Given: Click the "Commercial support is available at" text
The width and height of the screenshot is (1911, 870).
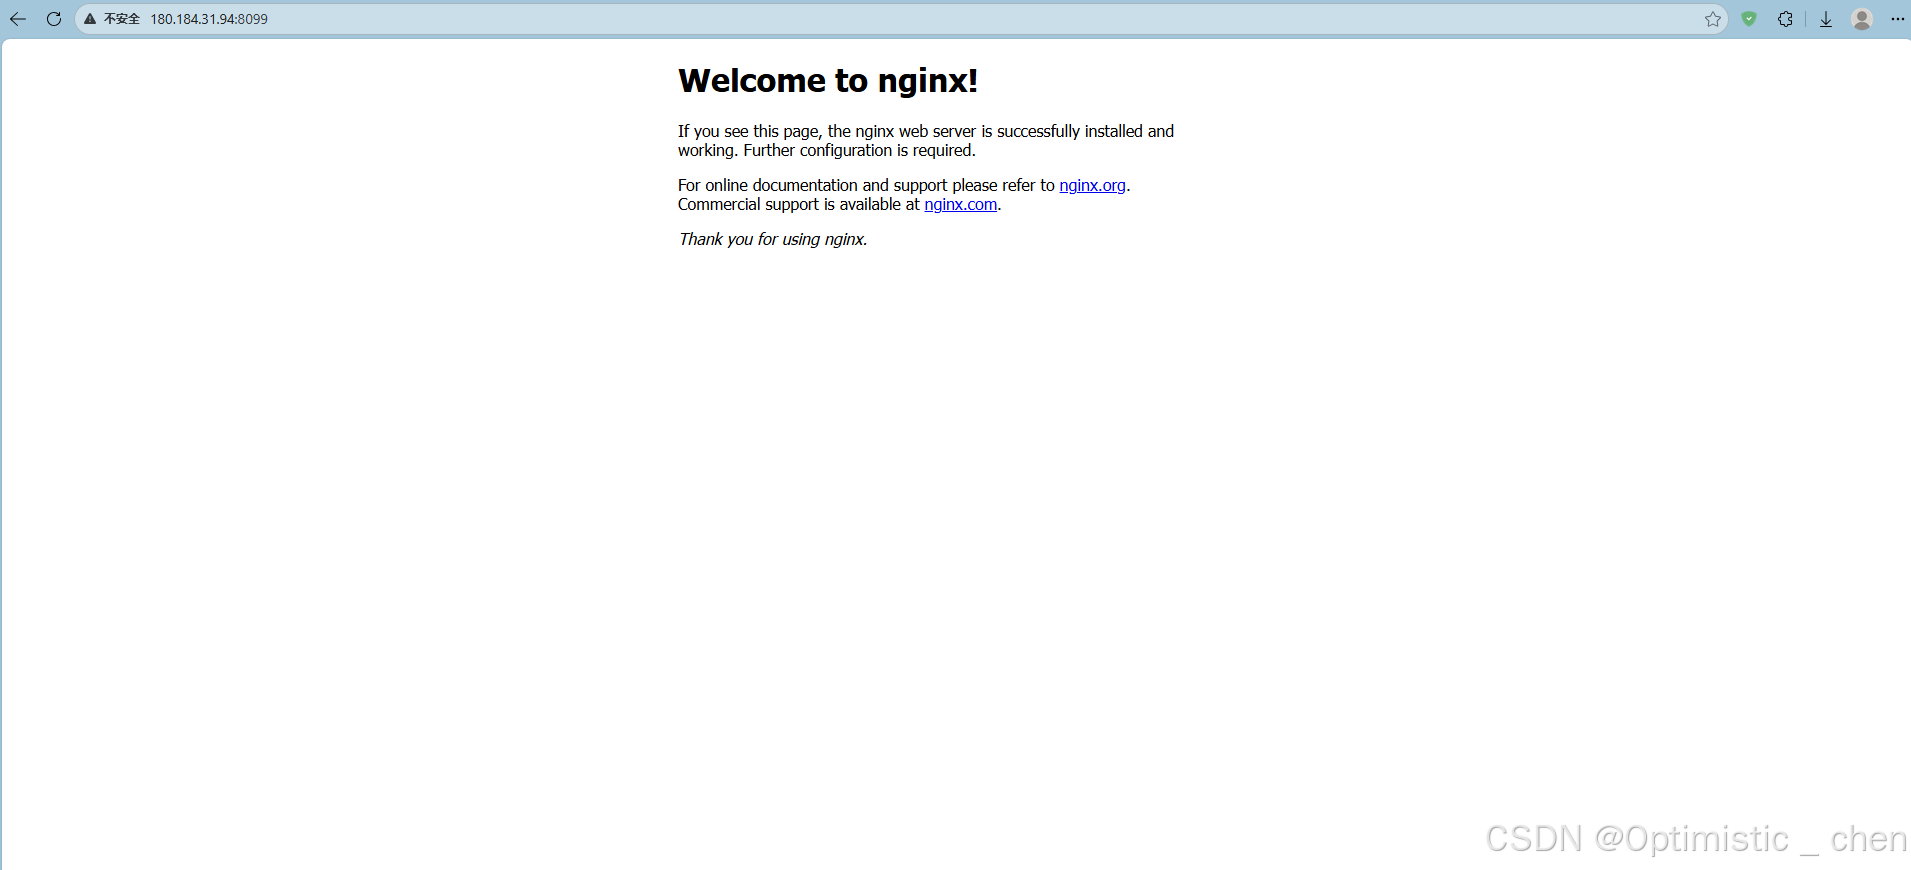Looking at the screenshot, I should tap(798, 204).
